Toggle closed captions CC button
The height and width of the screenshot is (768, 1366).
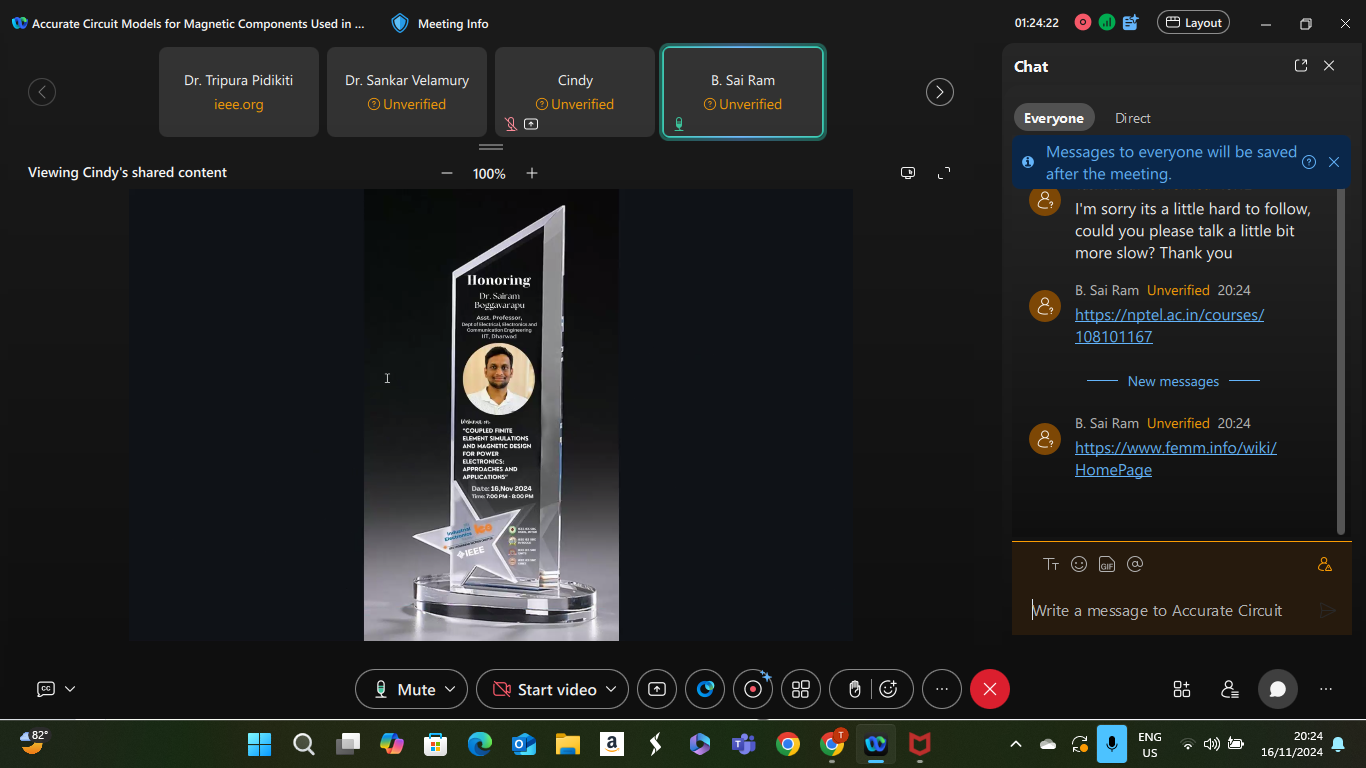pos(45,689)
